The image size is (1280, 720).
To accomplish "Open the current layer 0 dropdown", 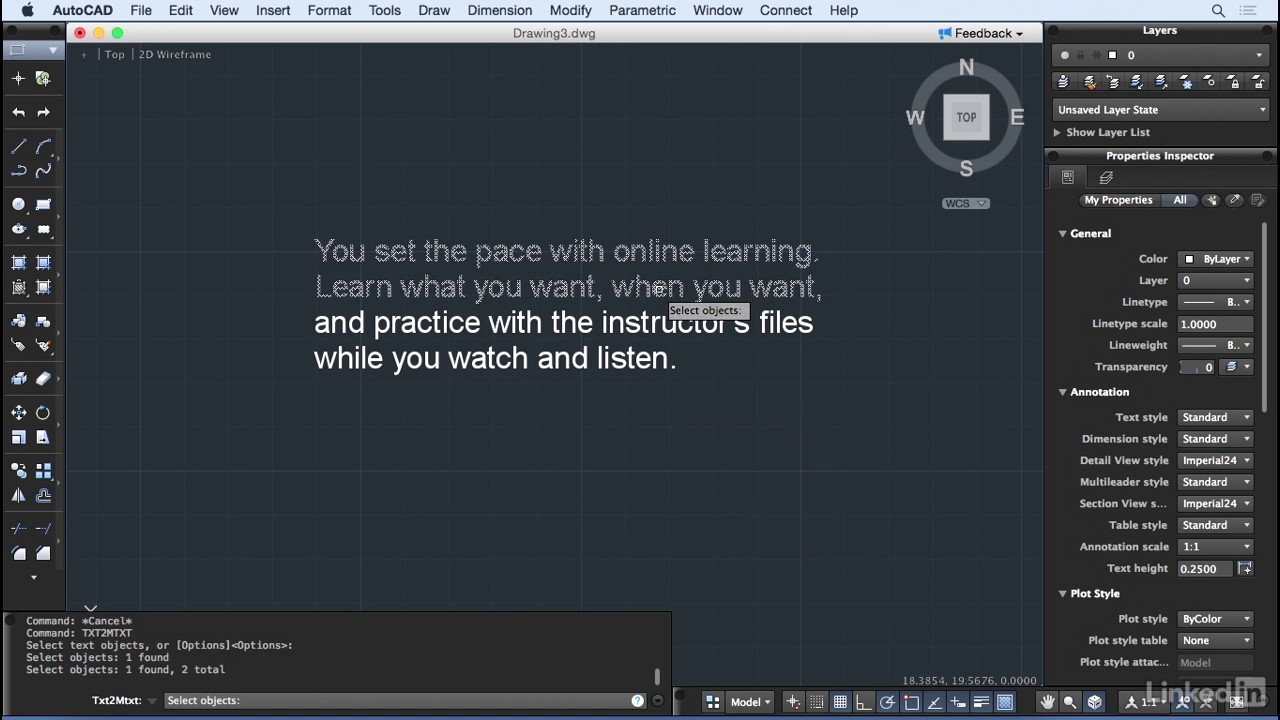I will tap(1160, 55).
